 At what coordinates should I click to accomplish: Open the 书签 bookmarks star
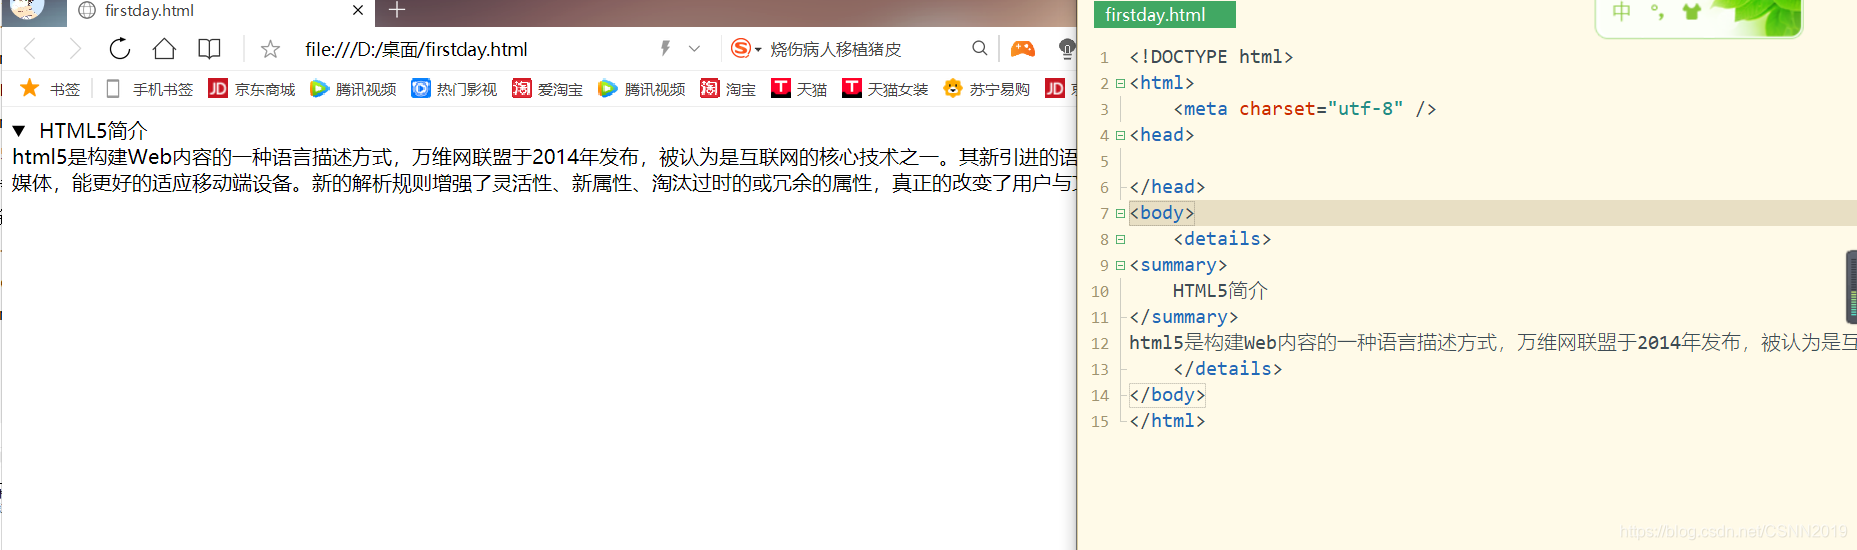(x=50, y=89)
